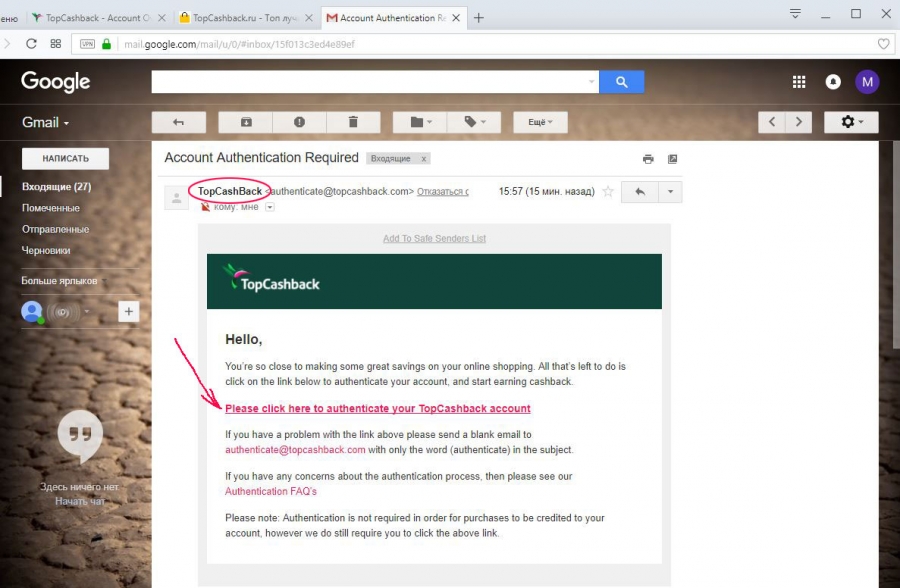Image resolution: width=900 pixels, height=588 pixels.
Task: Click the chat user avatar icon
Action: pyautogui.click(x=32, y=312)
